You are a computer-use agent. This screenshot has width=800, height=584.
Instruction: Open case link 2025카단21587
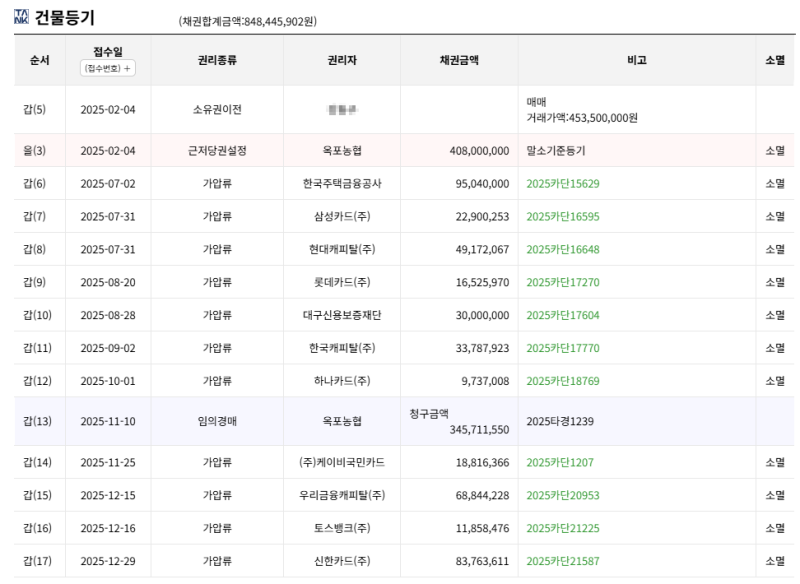coord(563,561)
